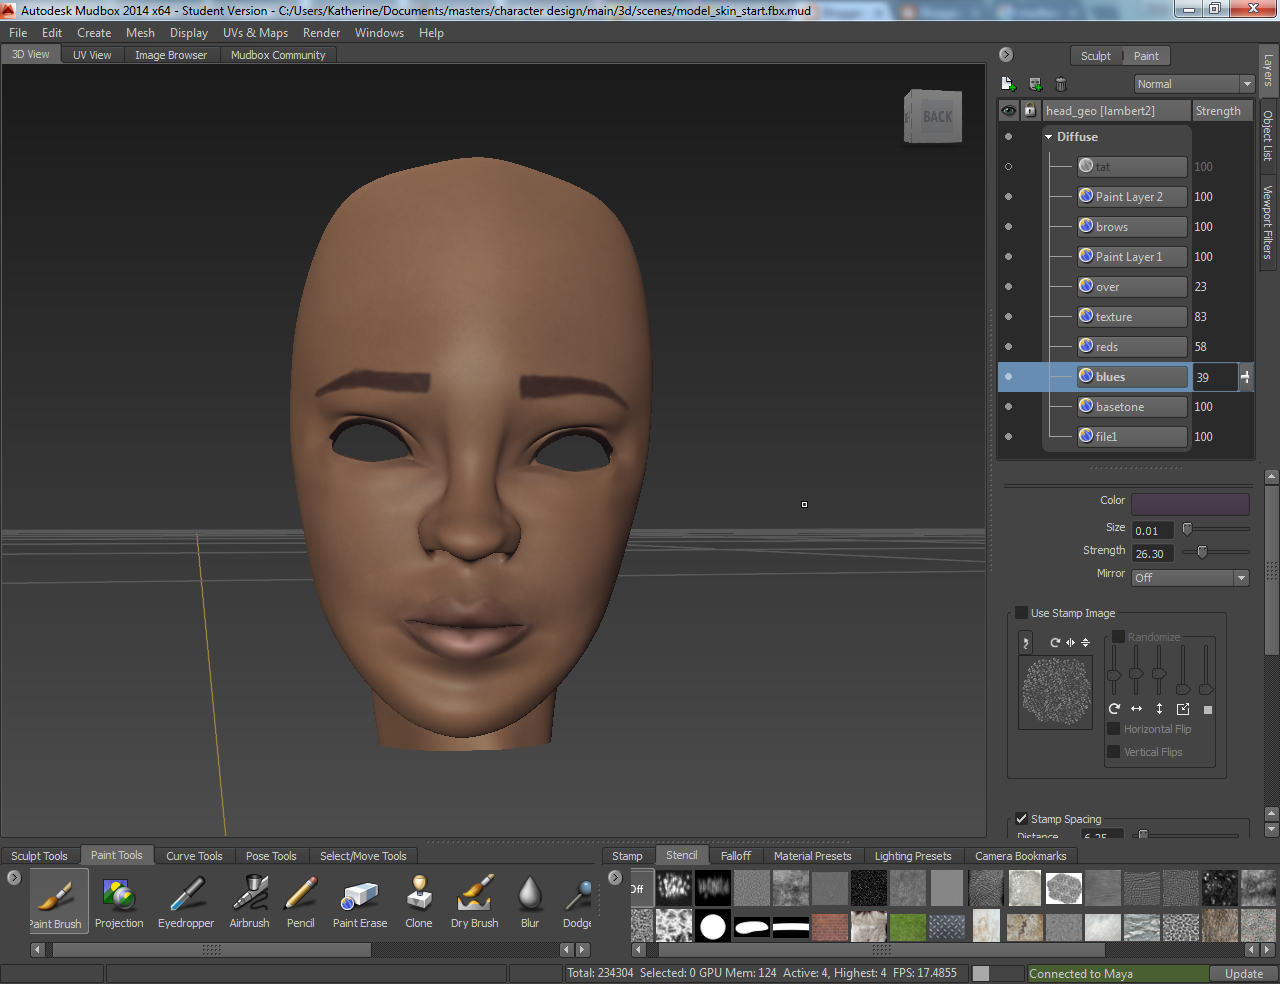This screenshot has height=984, width=1280.
Task: Click the import layer icon
Action: click(1035, 84)
